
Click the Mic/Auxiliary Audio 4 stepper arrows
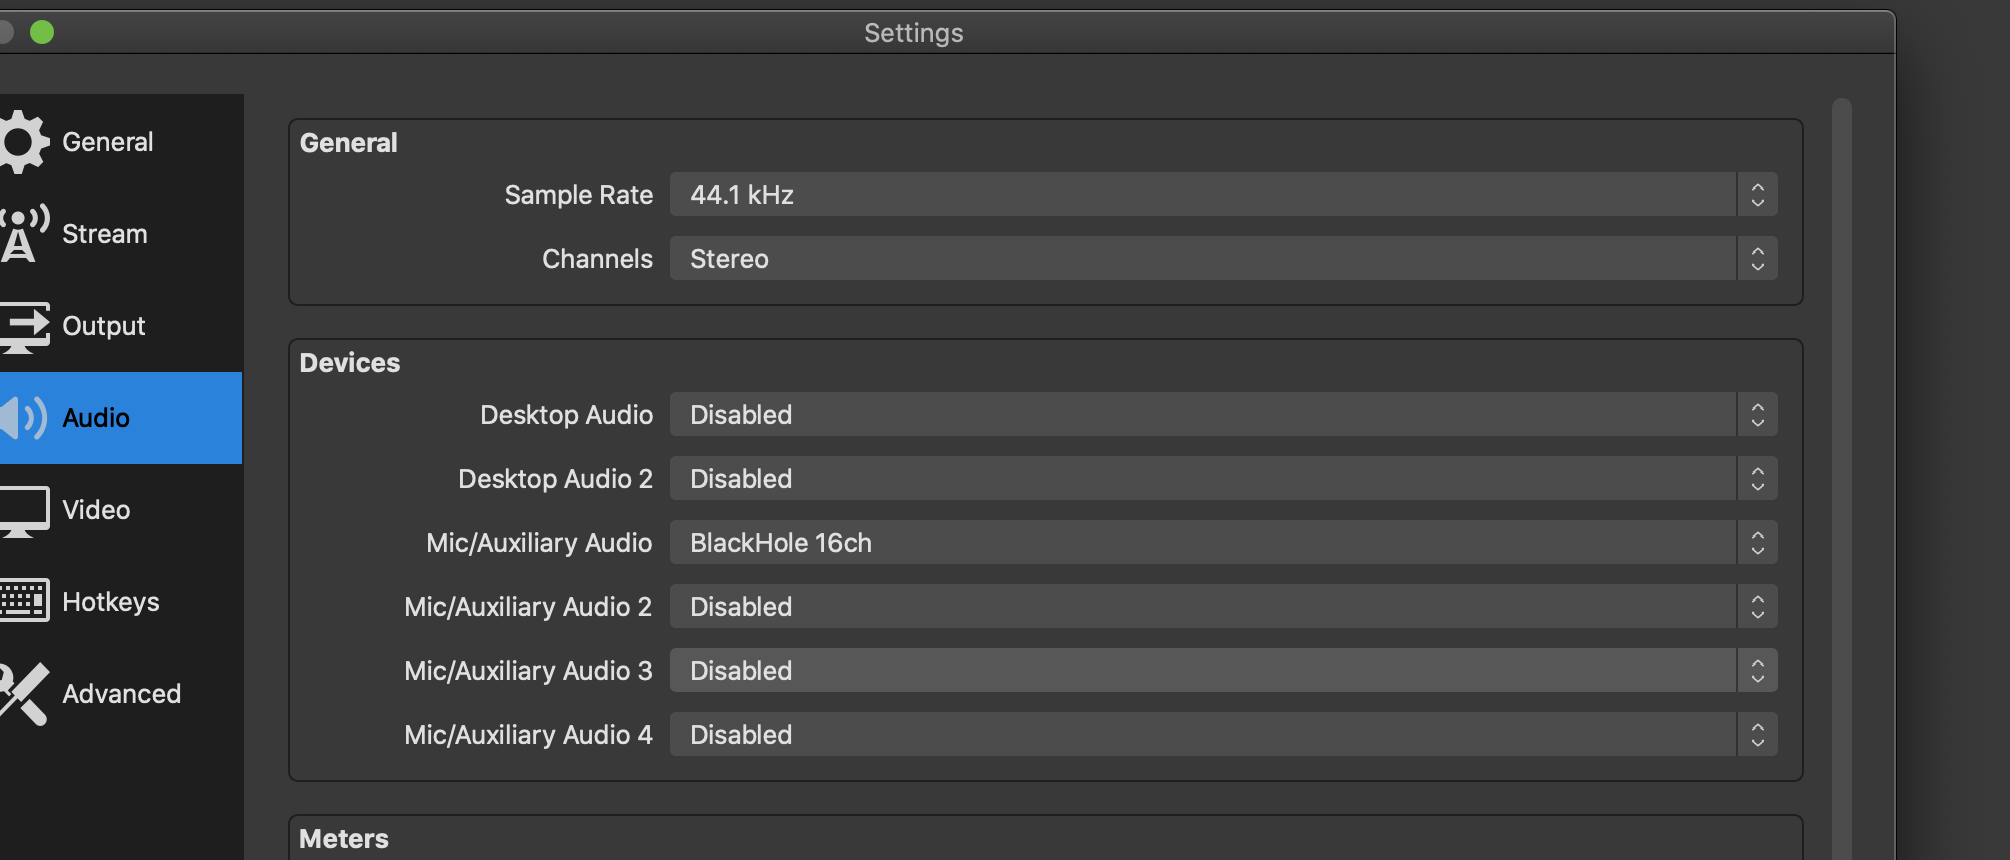pyautogui.click(x=1757, y=735)
